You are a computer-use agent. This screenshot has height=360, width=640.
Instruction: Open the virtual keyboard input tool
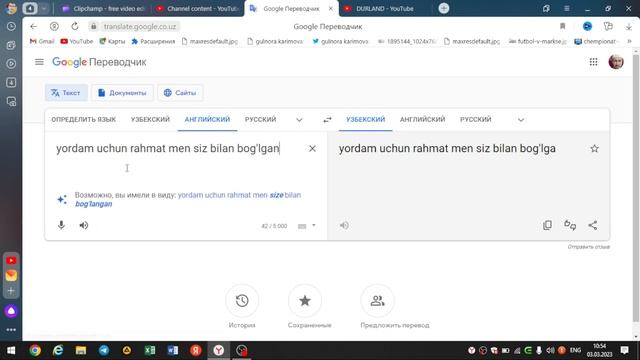coord(302,226)
